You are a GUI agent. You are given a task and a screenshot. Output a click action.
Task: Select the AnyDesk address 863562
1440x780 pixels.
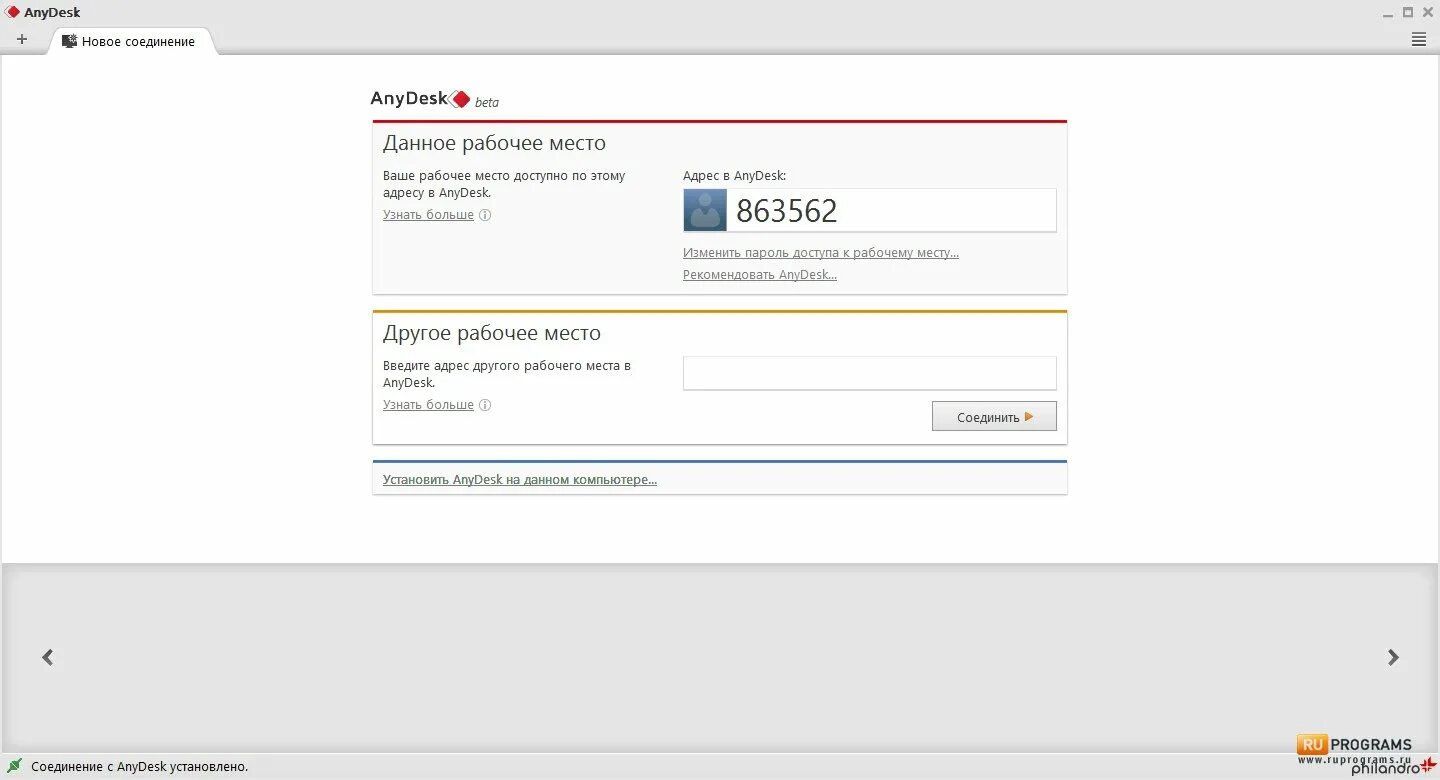(x=787, y=211)
